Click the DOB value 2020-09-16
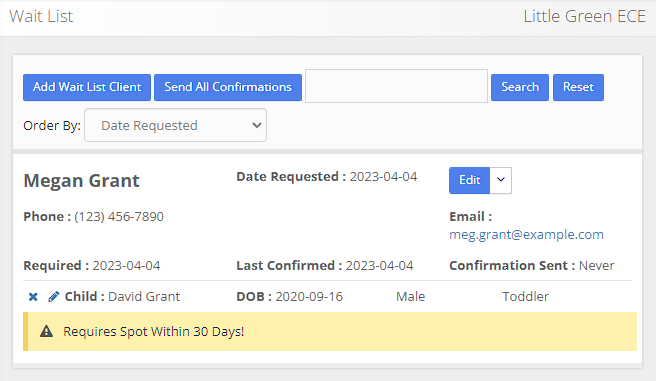This screenshot has height=381, width=656. 309,297
